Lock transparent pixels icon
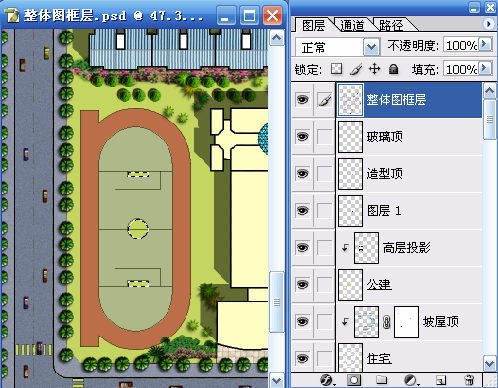This screenshot has width=498, height=388. tap(336, 69)
